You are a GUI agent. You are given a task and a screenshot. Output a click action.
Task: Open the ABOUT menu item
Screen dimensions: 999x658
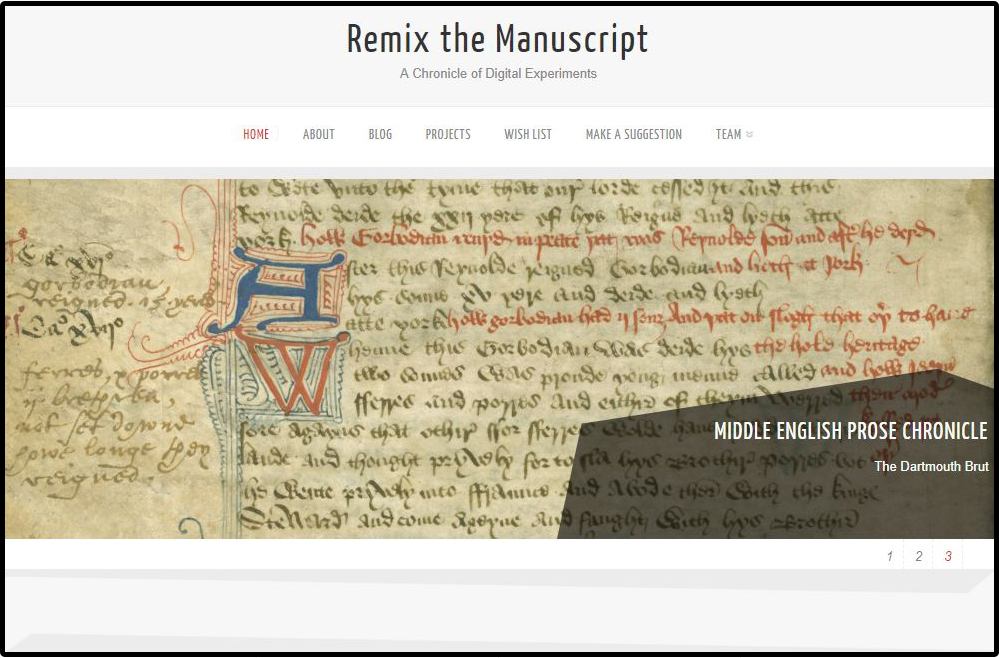click(318, 134)
